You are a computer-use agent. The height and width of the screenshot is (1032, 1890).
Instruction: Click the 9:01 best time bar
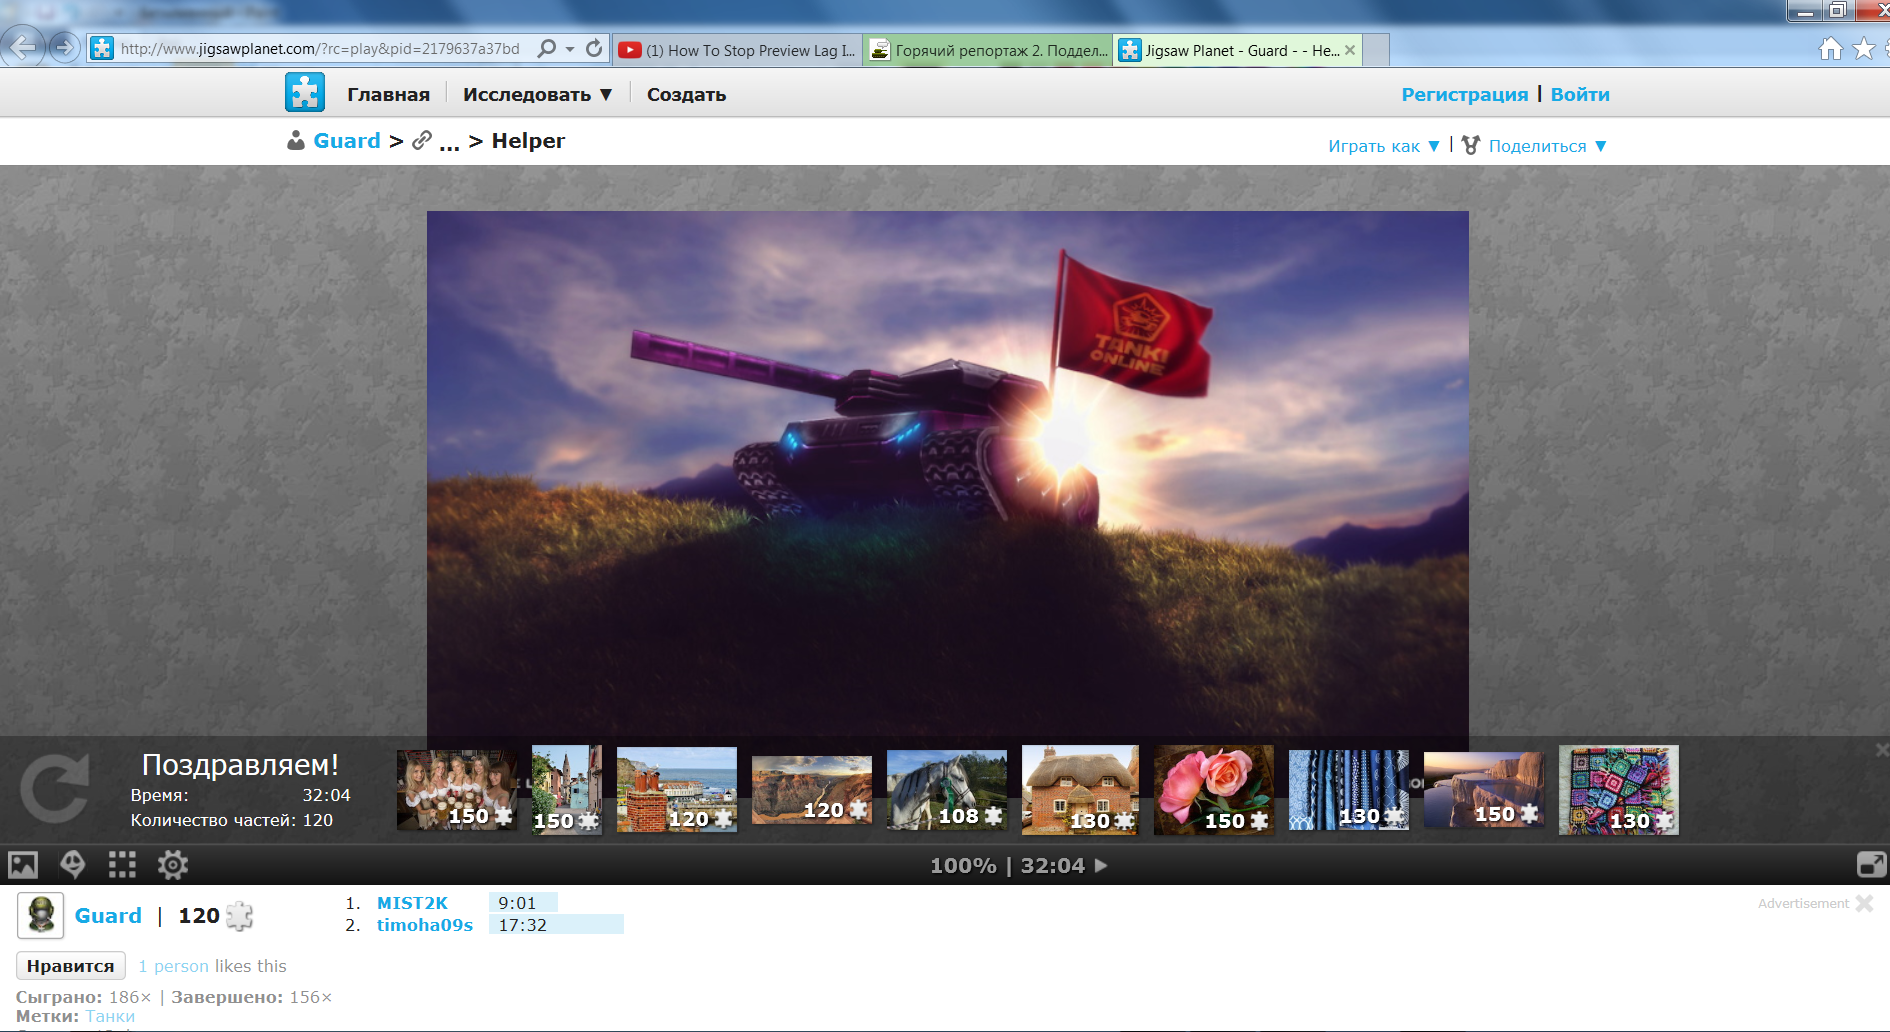(x=523, y=903)
